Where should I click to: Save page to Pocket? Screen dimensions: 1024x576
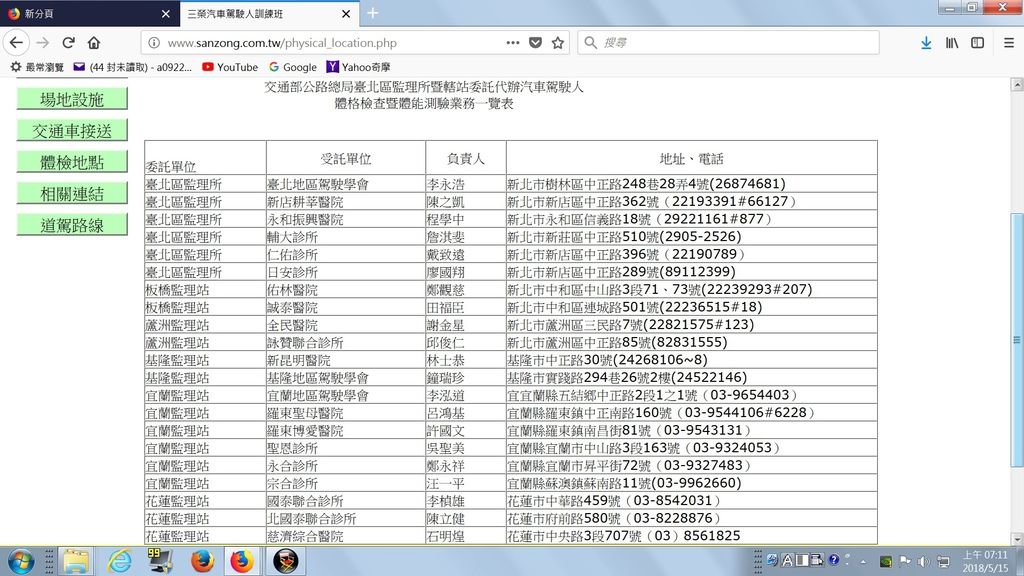point(535,42)
